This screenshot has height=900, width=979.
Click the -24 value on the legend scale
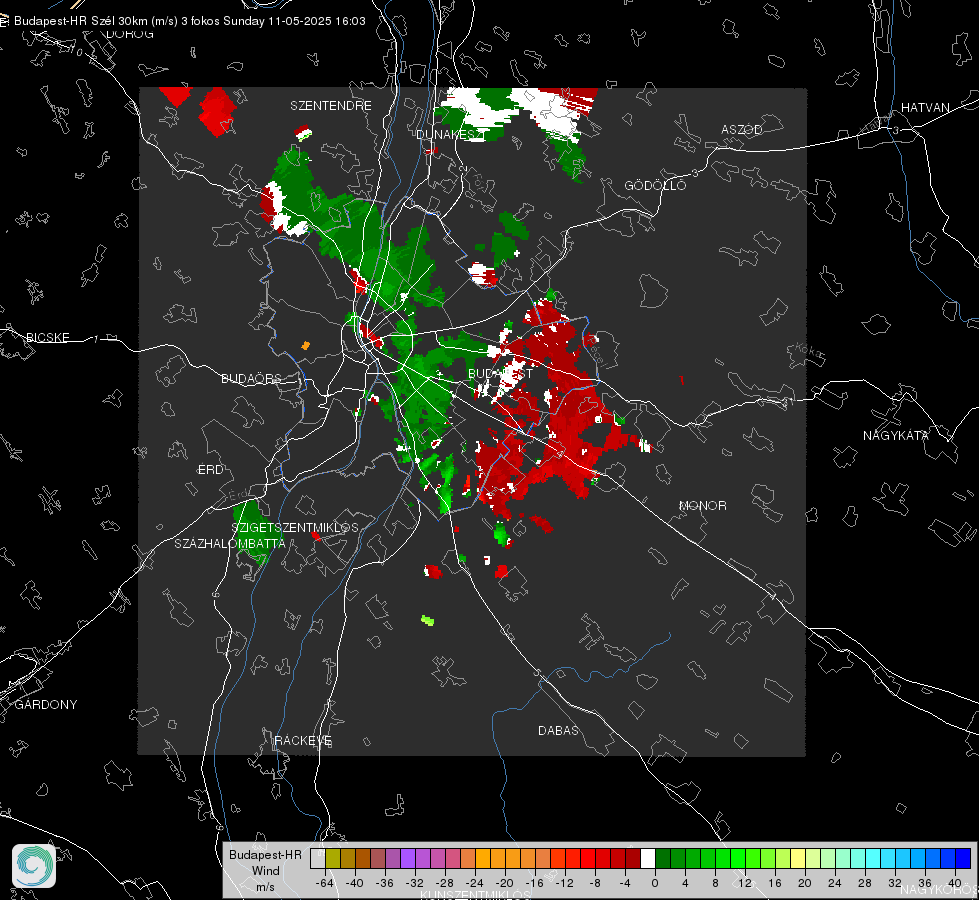(x=475, y=883)
